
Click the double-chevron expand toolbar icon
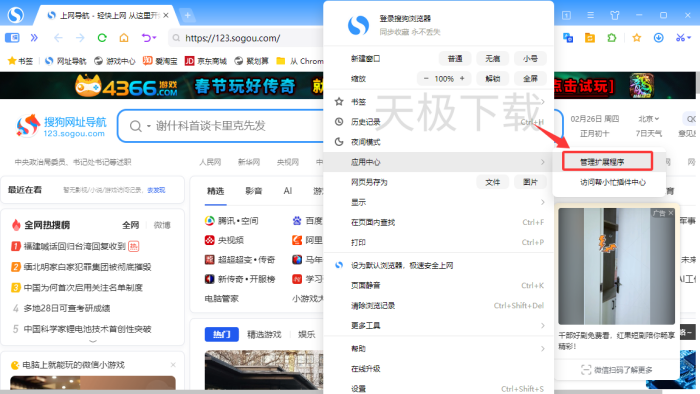34,38
